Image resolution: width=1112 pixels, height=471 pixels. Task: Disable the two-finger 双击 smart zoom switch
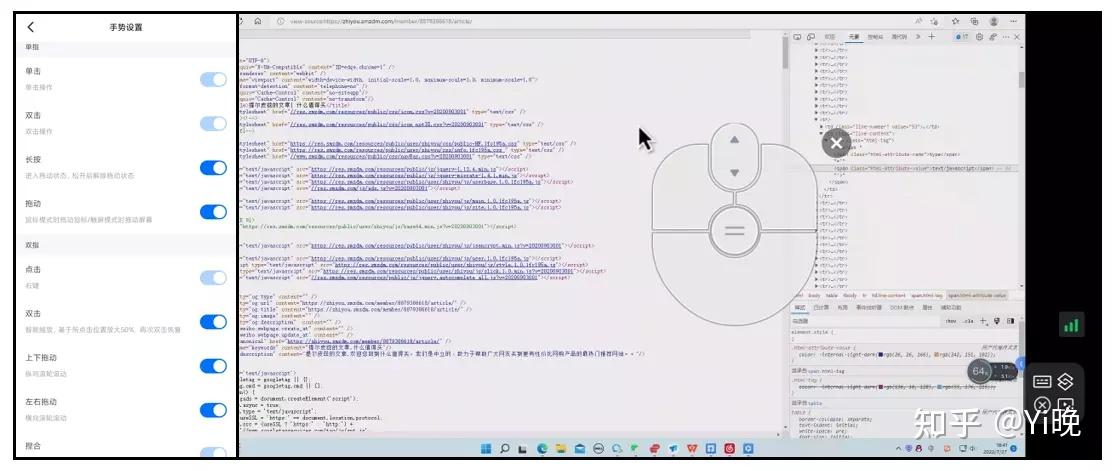click(x=213, y=321)
